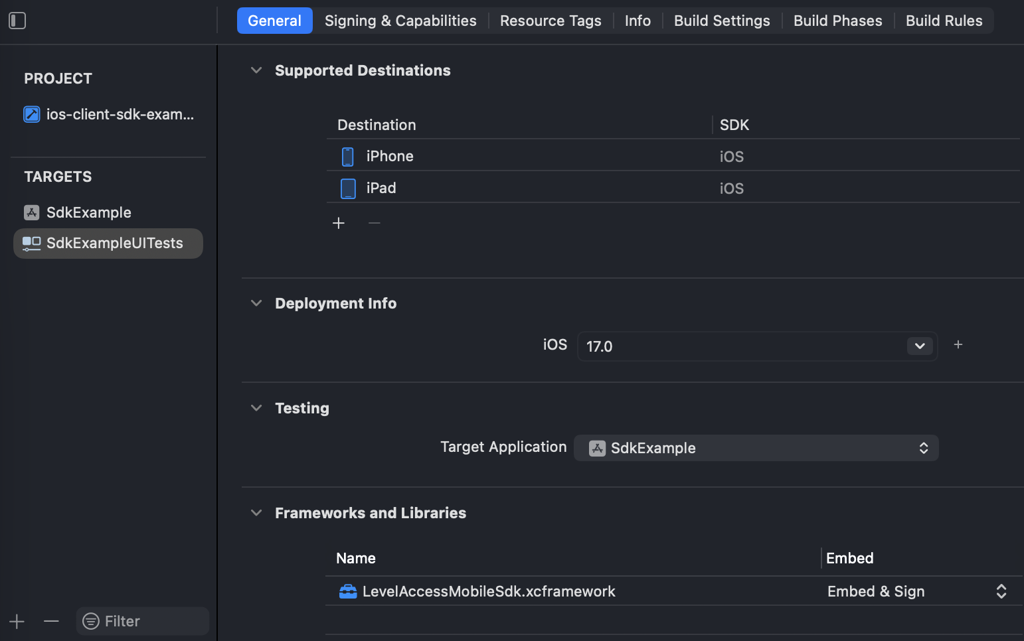The image size is (1024, 641).
Task: Click the Name column header
Action: point(356,558)
